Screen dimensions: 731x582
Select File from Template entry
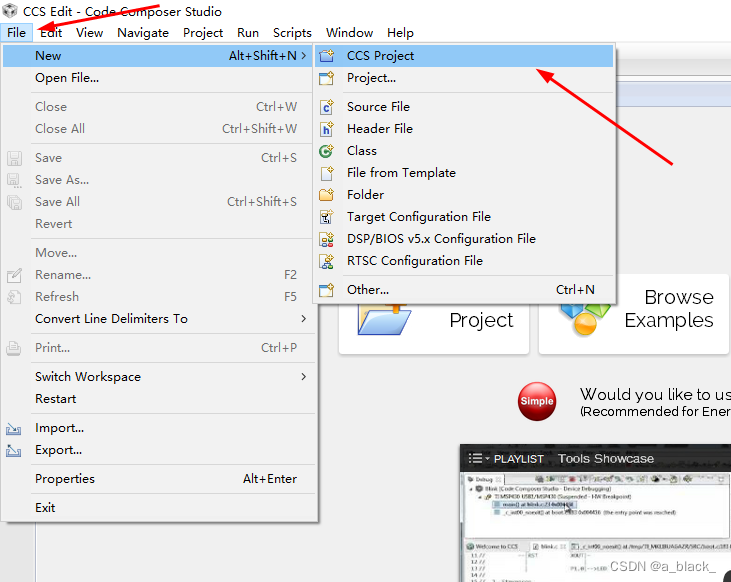tap(464, 173)
